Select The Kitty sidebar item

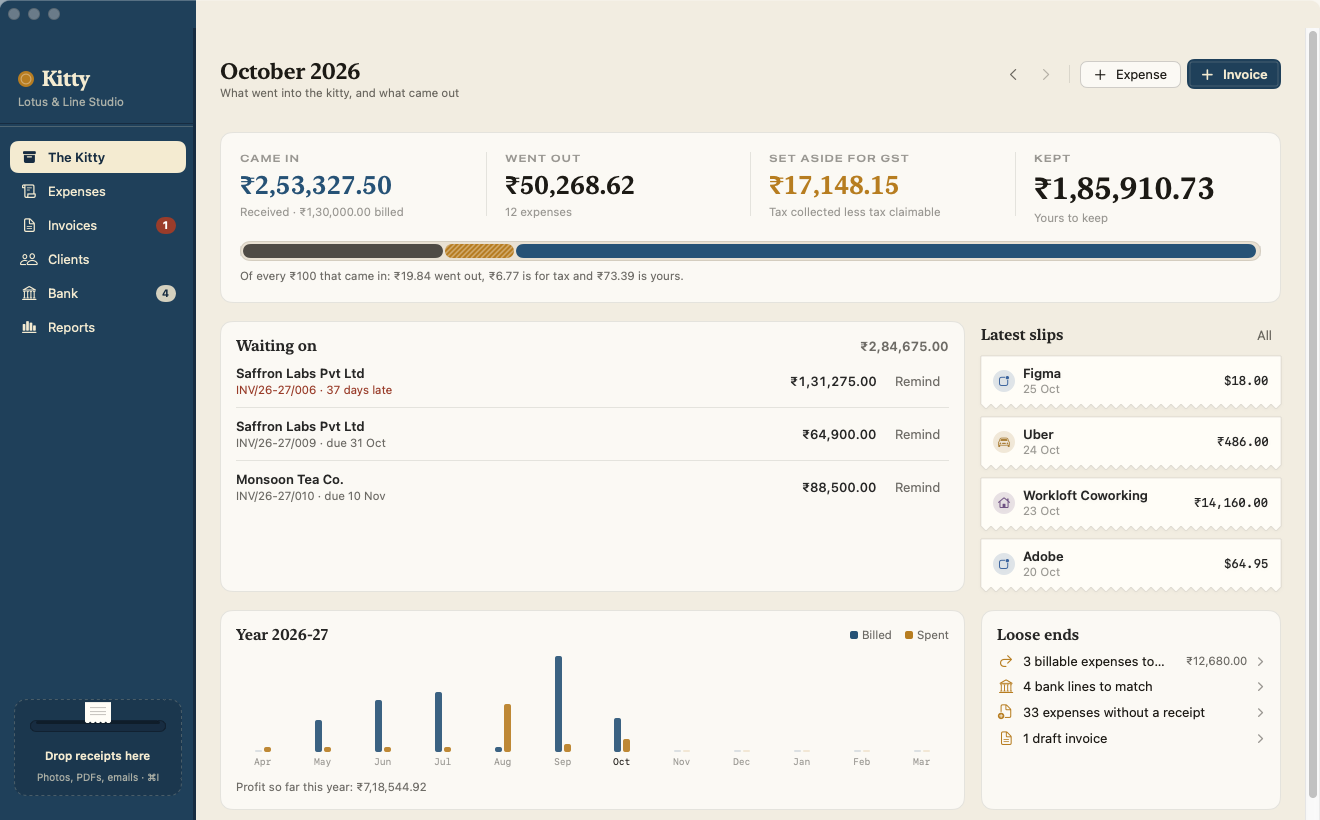click(x=98, y=157)
